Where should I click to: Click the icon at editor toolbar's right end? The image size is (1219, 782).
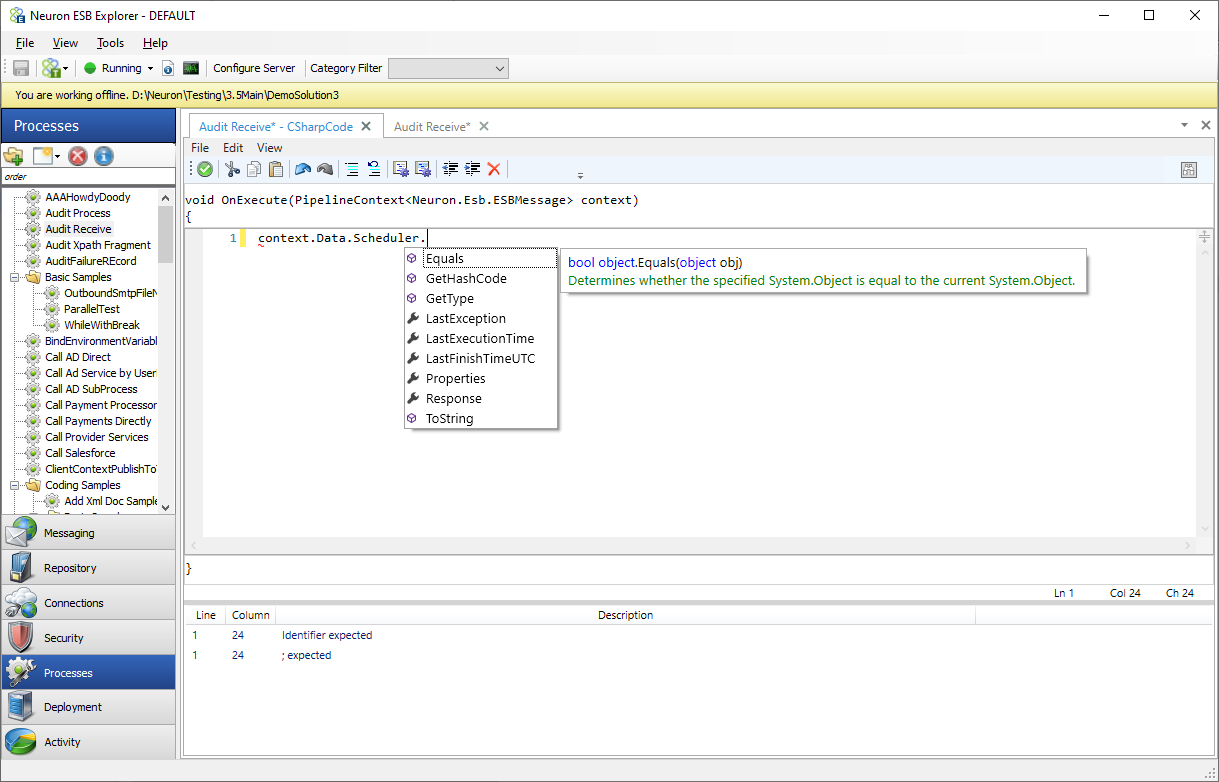click(x=1189, y=169)
